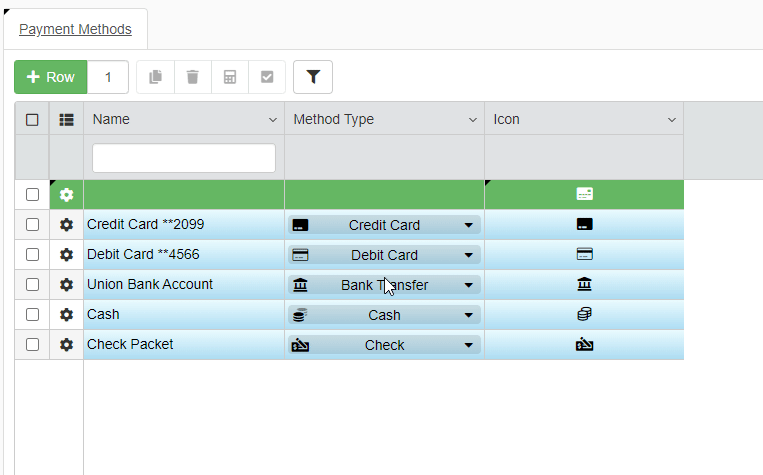
Task: Click the column list icon in header
Action: [x=66, y=119]
